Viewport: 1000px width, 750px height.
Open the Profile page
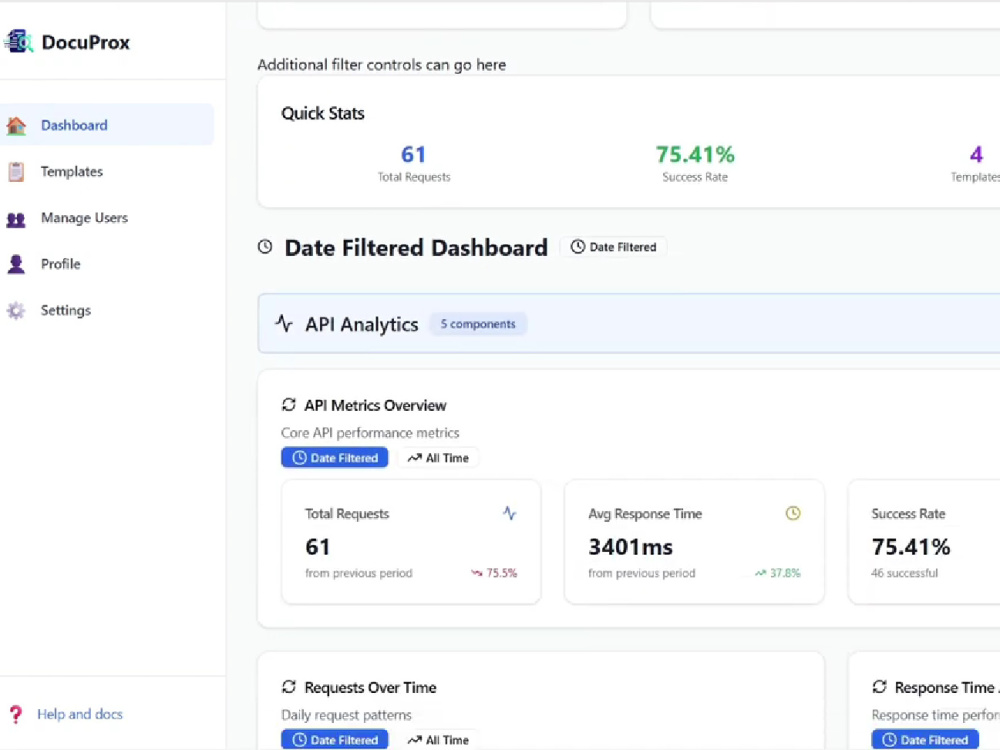pyautogui.click(x=107, y=264)
